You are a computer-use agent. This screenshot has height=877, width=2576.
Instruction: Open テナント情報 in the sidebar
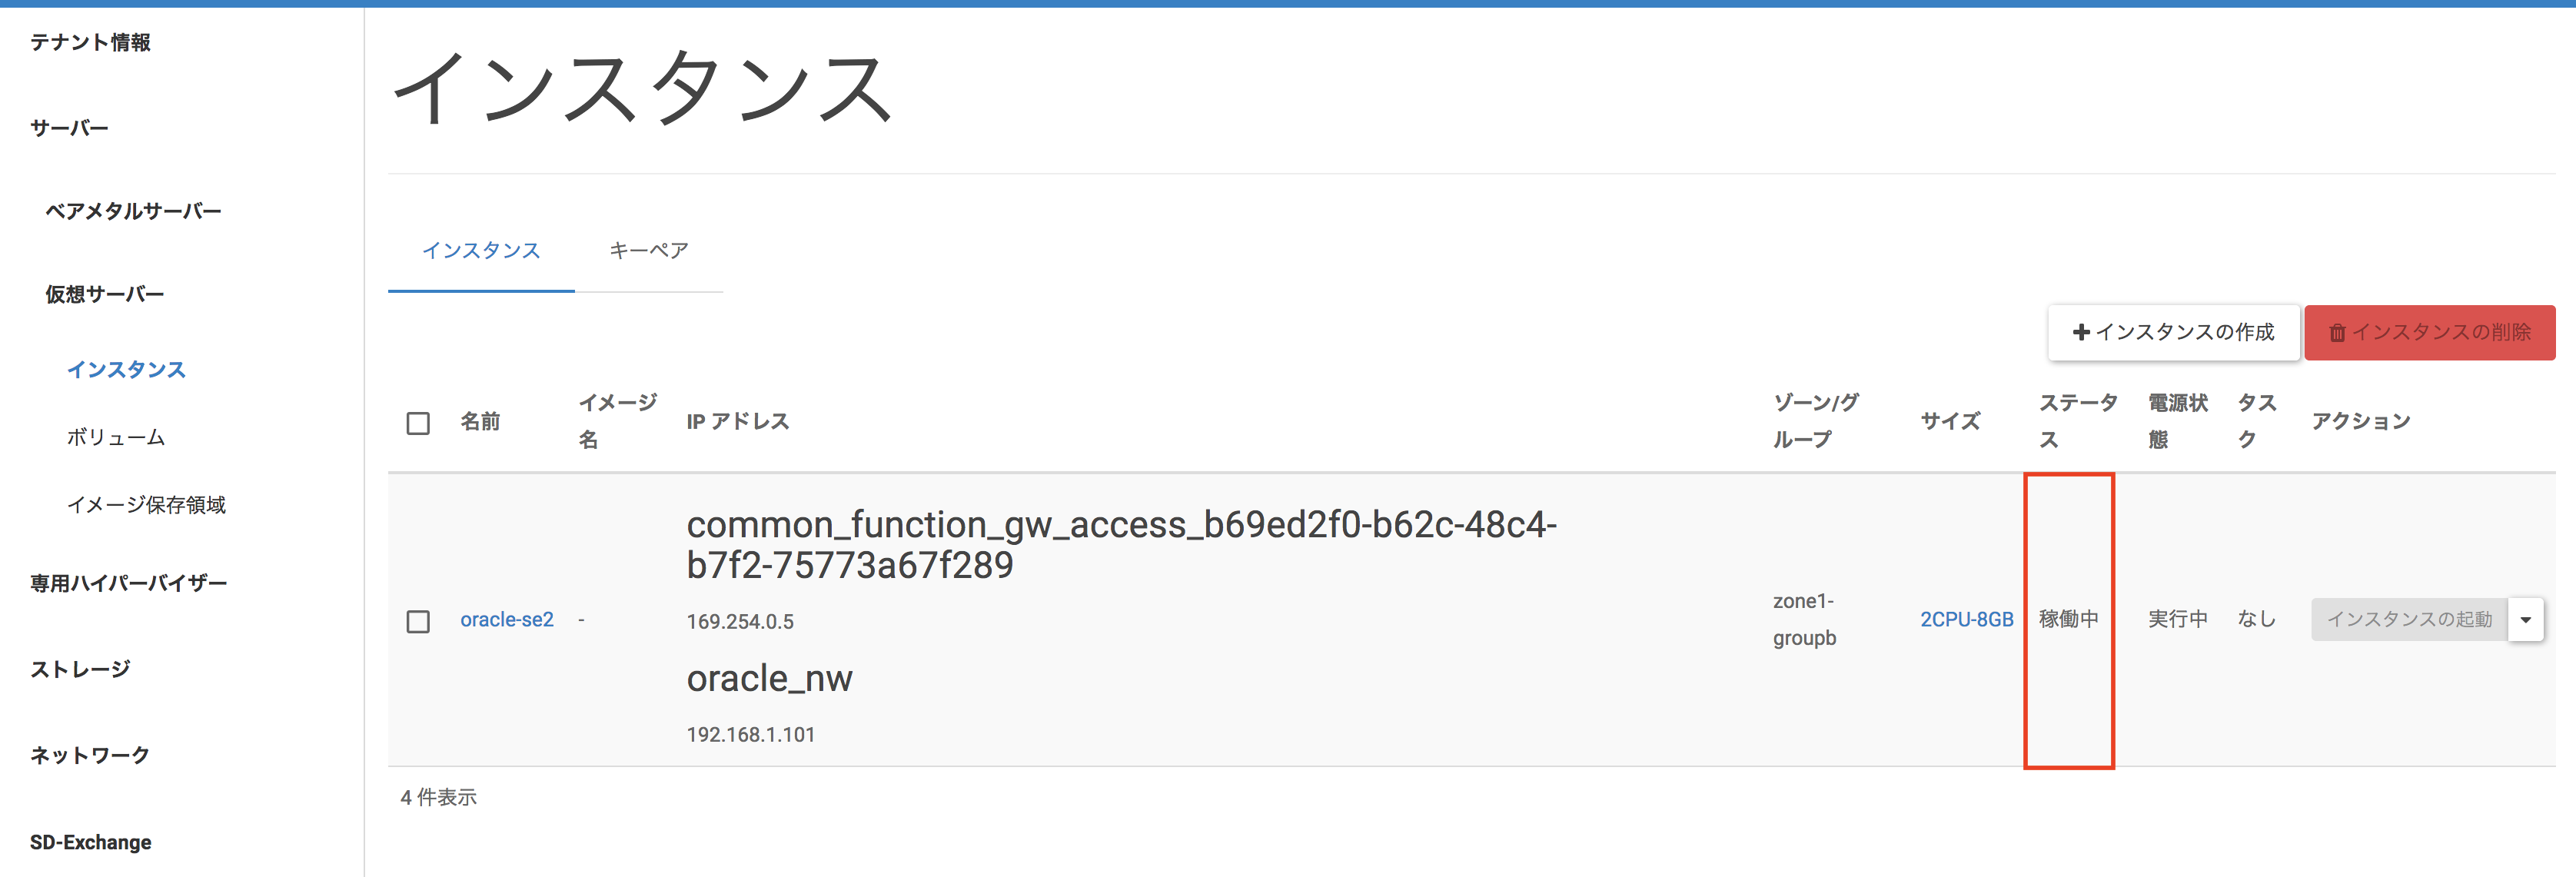click(90, 42)
